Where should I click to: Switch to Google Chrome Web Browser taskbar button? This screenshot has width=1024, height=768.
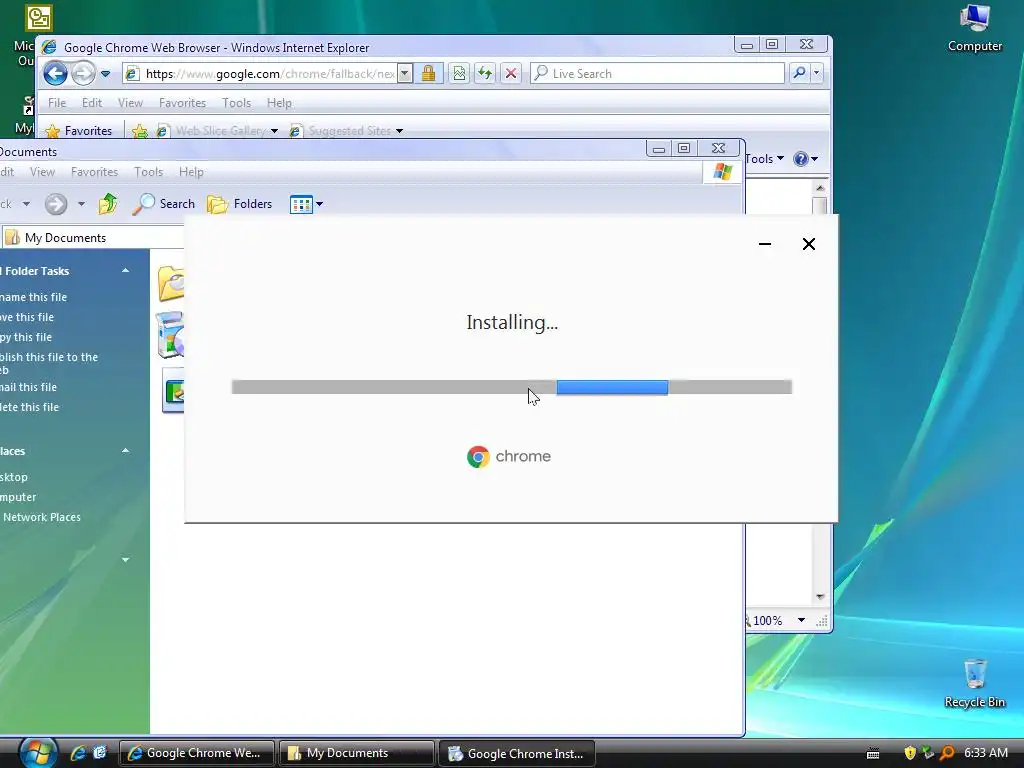click(197, 753)
